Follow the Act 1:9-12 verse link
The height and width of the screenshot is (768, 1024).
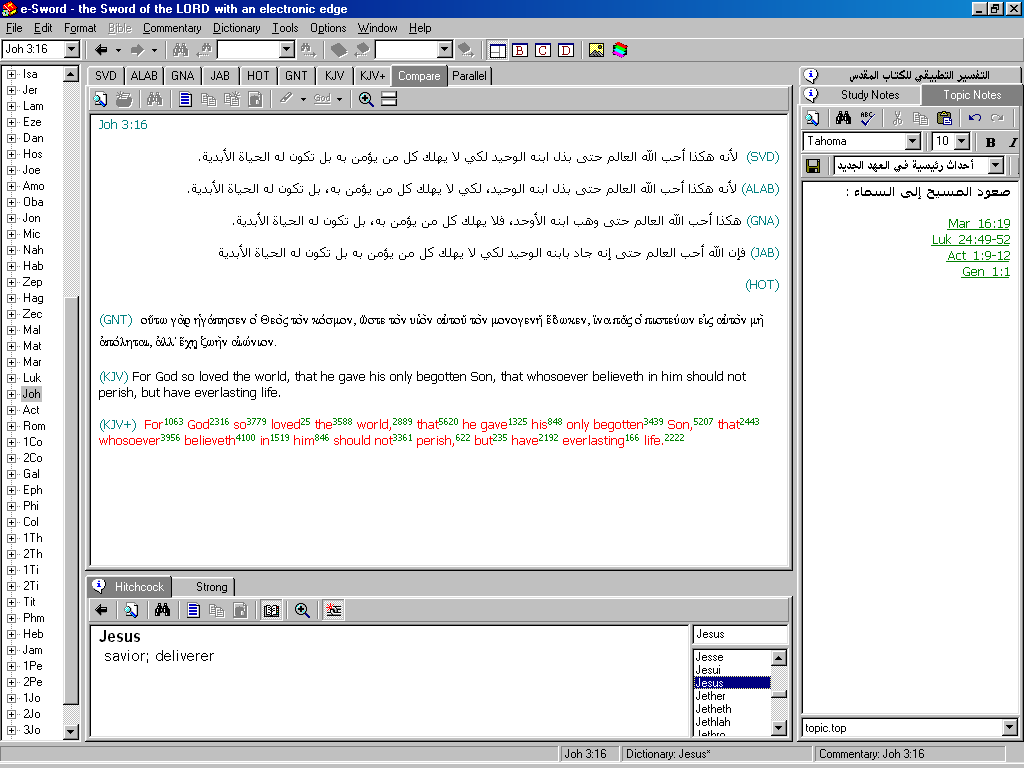[978, 255]
